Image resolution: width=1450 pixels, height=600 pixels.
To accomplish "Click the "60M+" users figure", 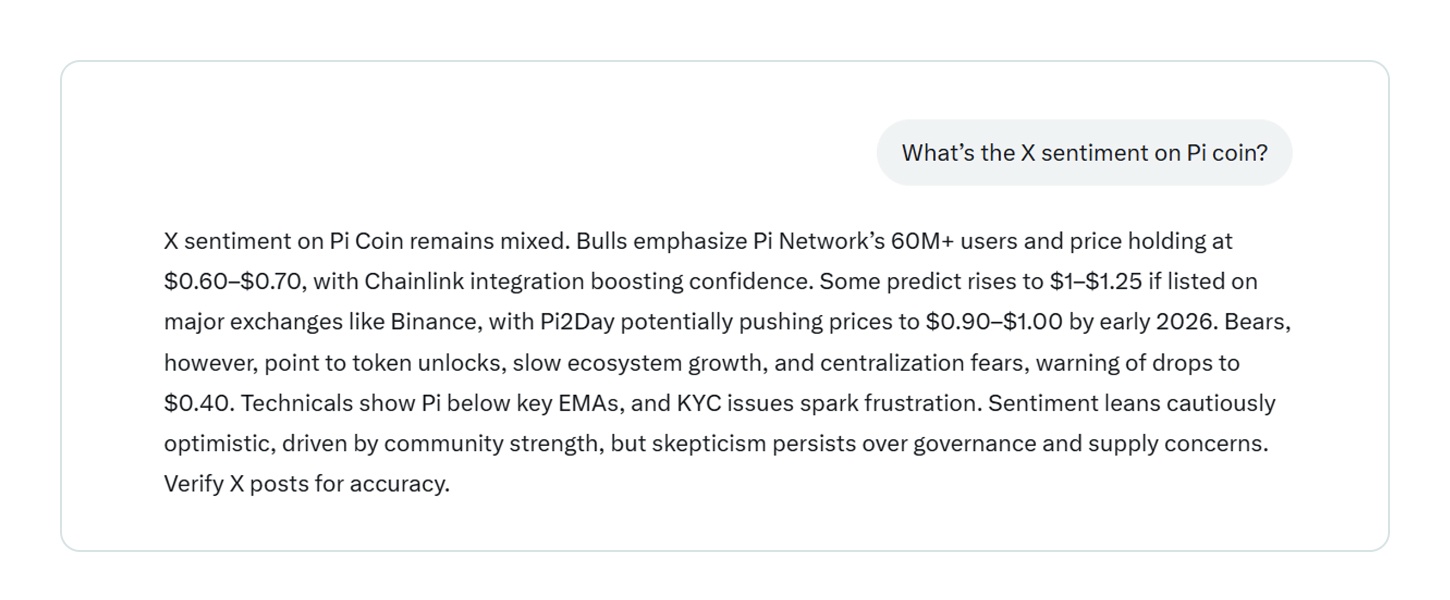I will pos(915,241).
